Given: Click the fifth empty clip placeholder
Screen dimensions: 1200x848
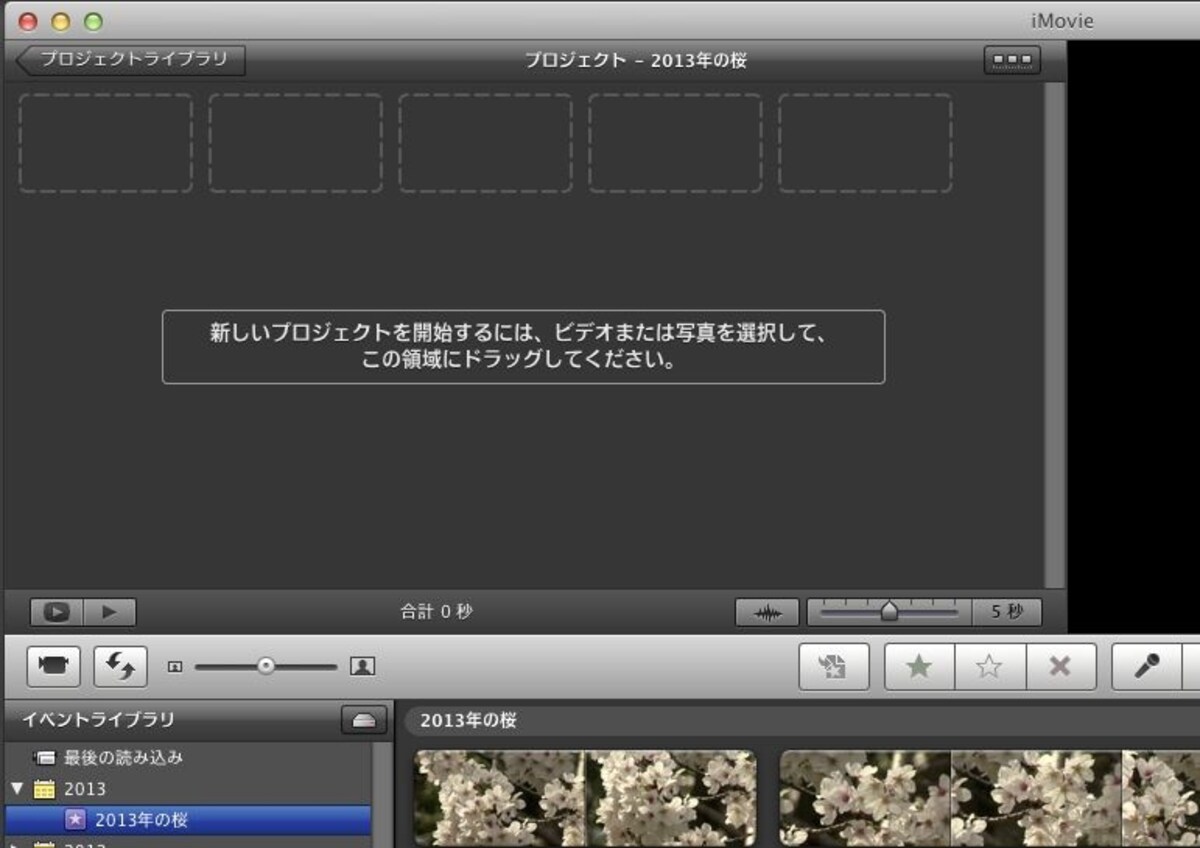Looking at the screenshot, I should point(866,143).
